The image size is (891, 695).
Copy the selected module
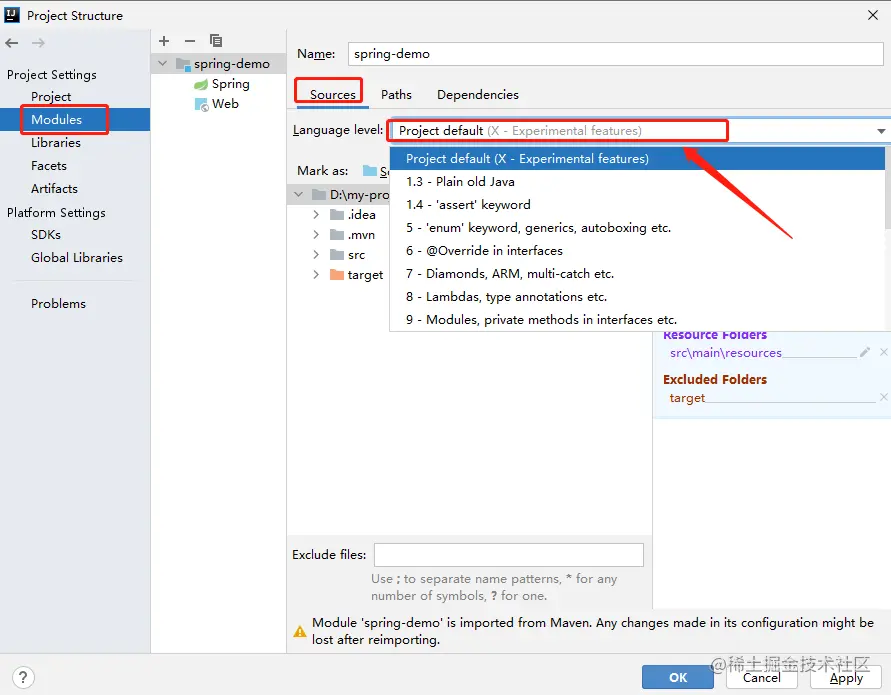(216, 41)
